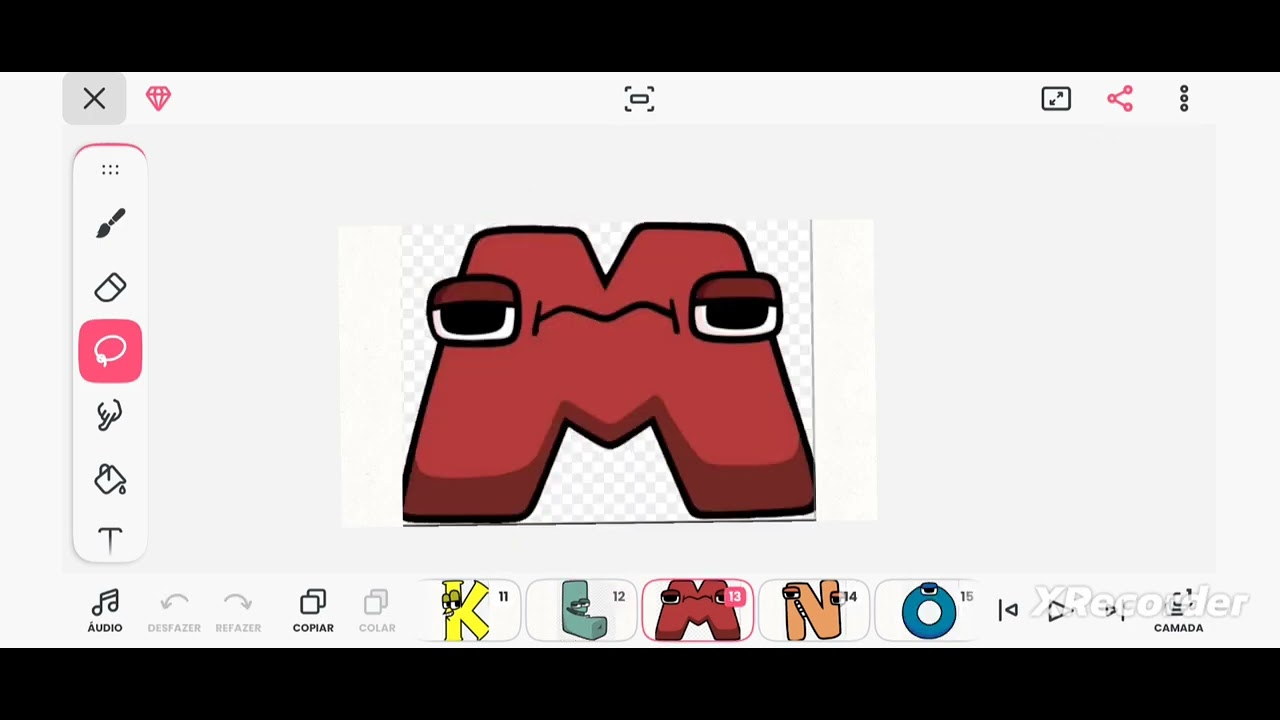The height and width of the screenshot is (720, 1280).
Task: Tap Desfazer undo arrow
Action: pyautogui.click(x=174, y=611)
